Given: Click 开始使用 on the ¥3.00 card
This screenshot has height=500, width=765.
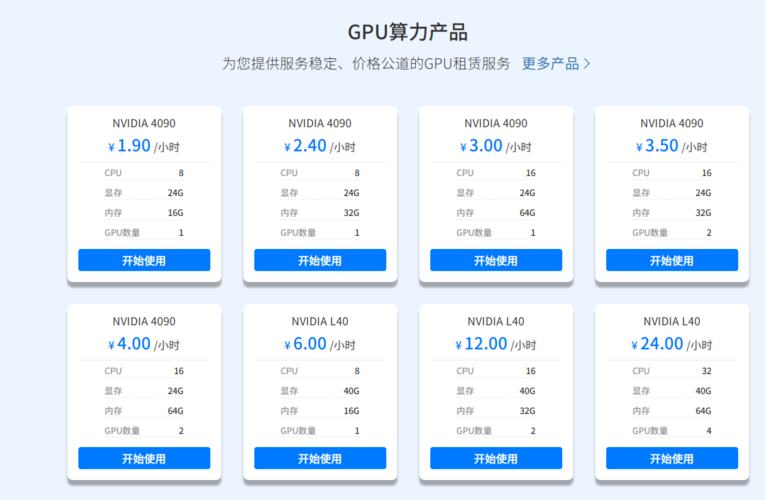Looking at the screenshot, I should [496, 260].
